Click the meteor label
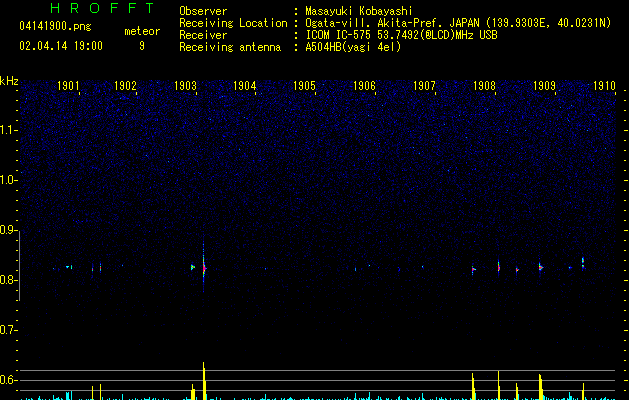 (142, 31)
